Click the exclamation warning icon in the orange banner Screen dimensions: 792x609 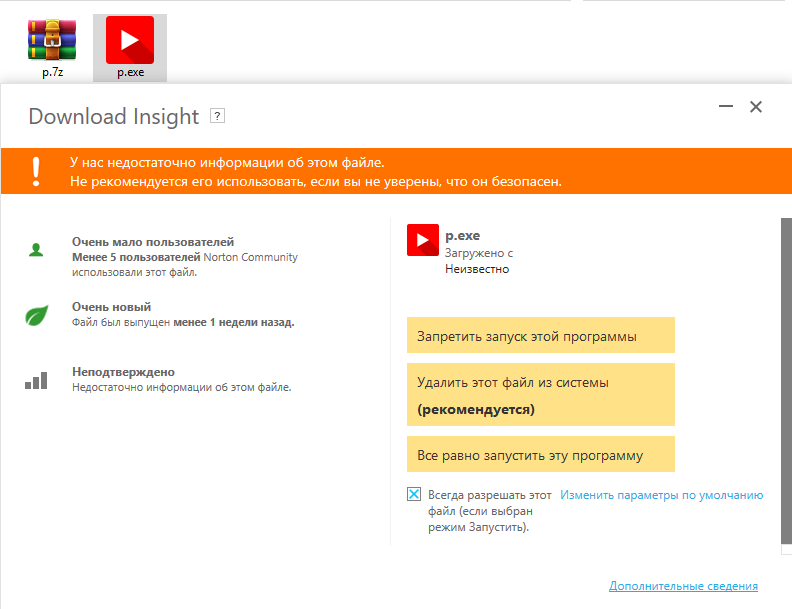point(36,172)
